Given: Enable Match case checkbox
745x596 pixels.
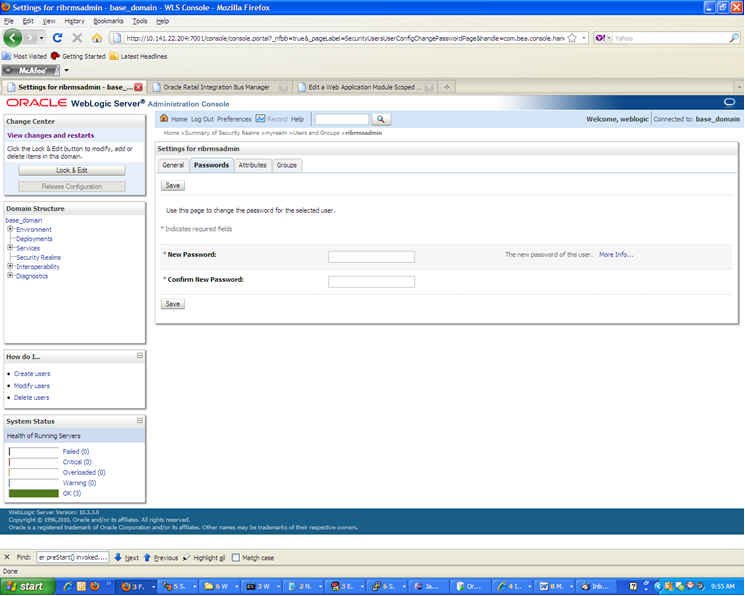Looking at the screenshot, I should point(236,558).
